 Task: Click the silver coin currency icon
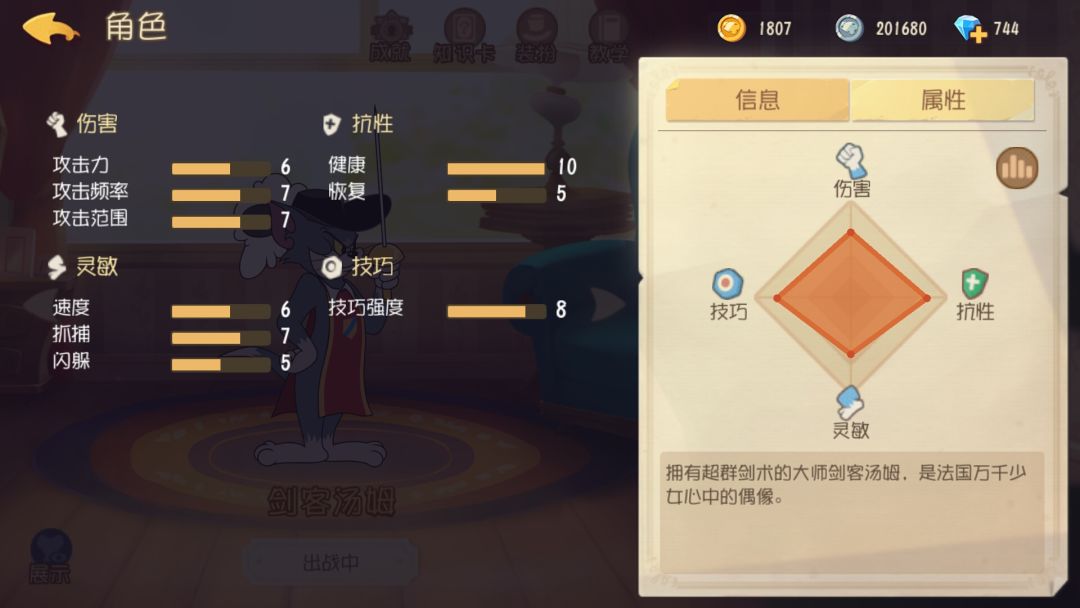click(849, 28)
